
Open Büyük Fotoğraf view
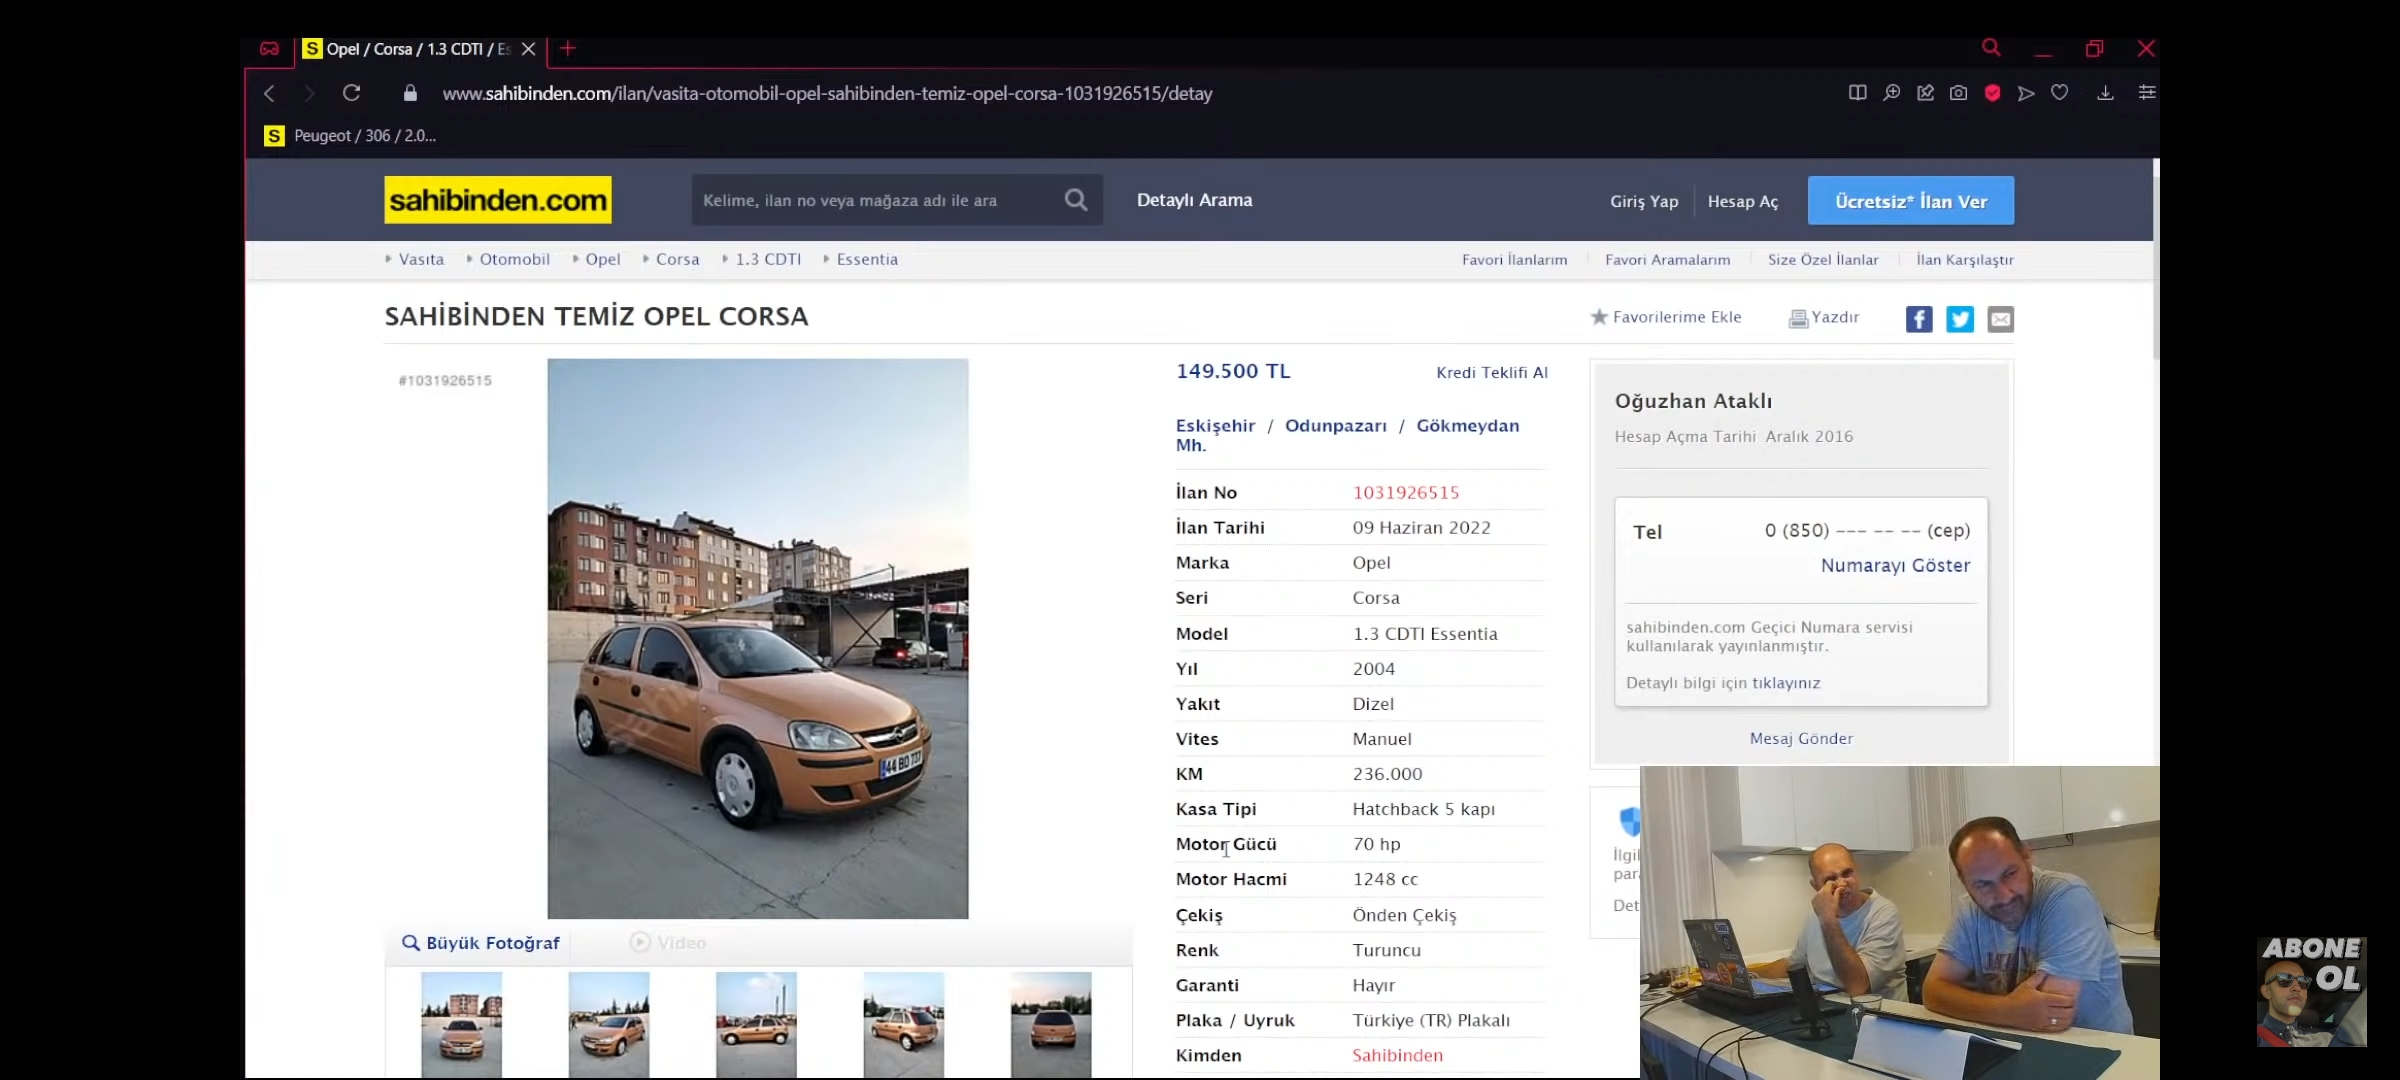(481, 943)
